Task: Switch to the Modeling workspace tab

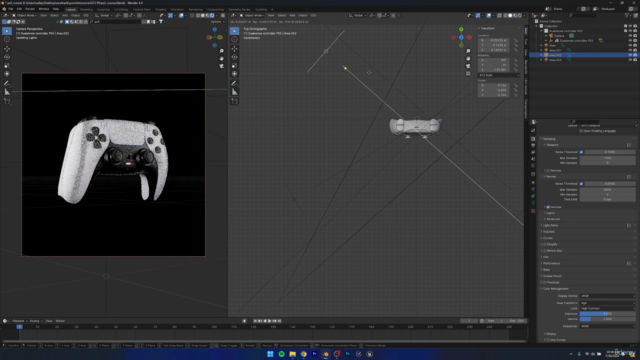Action: tap(86, 9)
